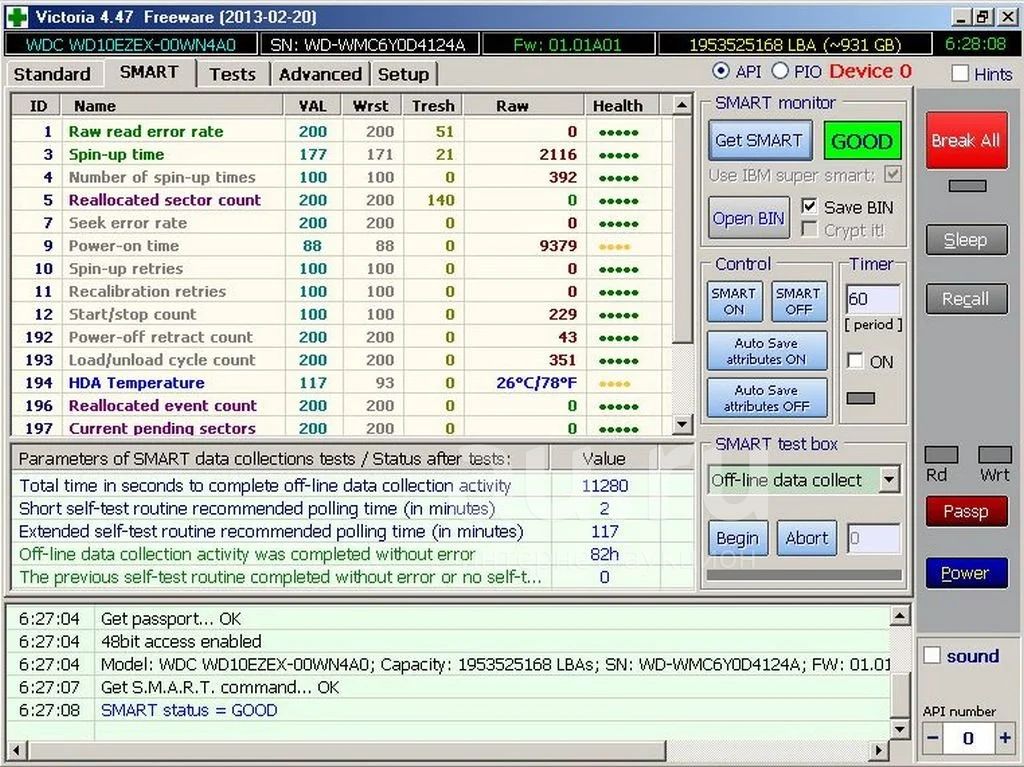Open the Advanced tab

coord(320,74)
